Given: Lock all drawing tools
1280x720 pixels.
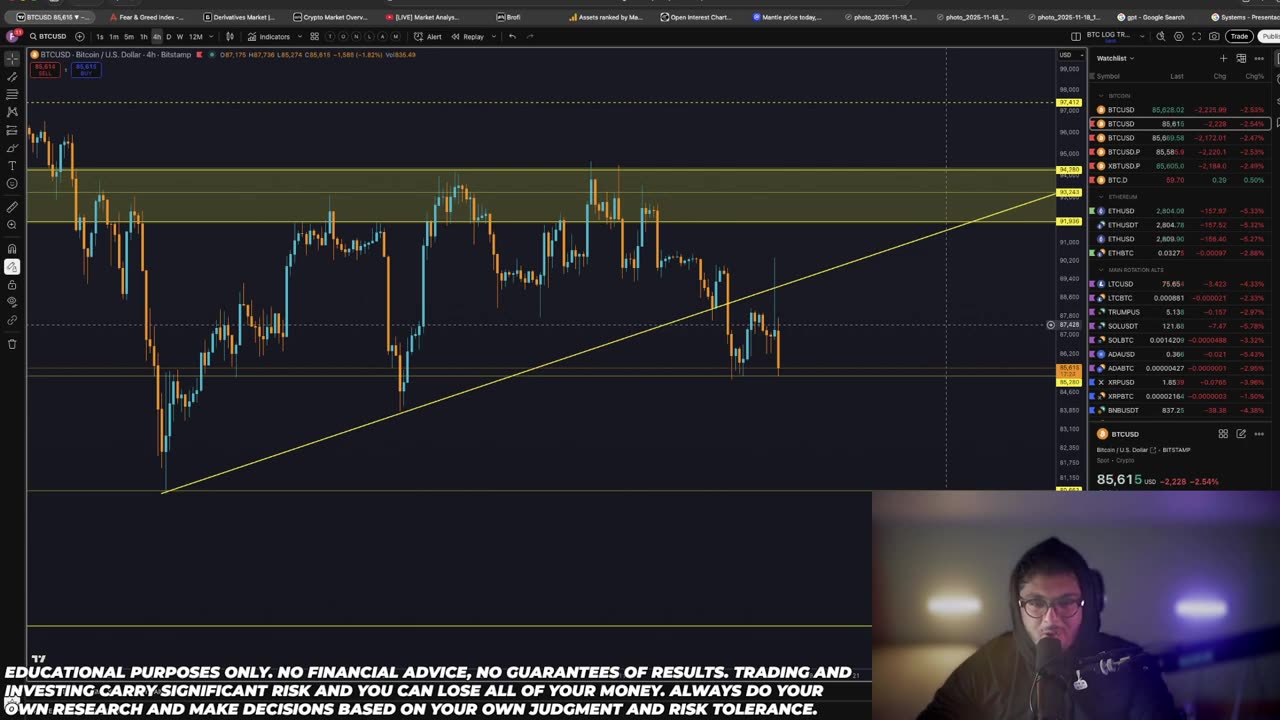Looking at the screenshot, I should coord(12,285).
